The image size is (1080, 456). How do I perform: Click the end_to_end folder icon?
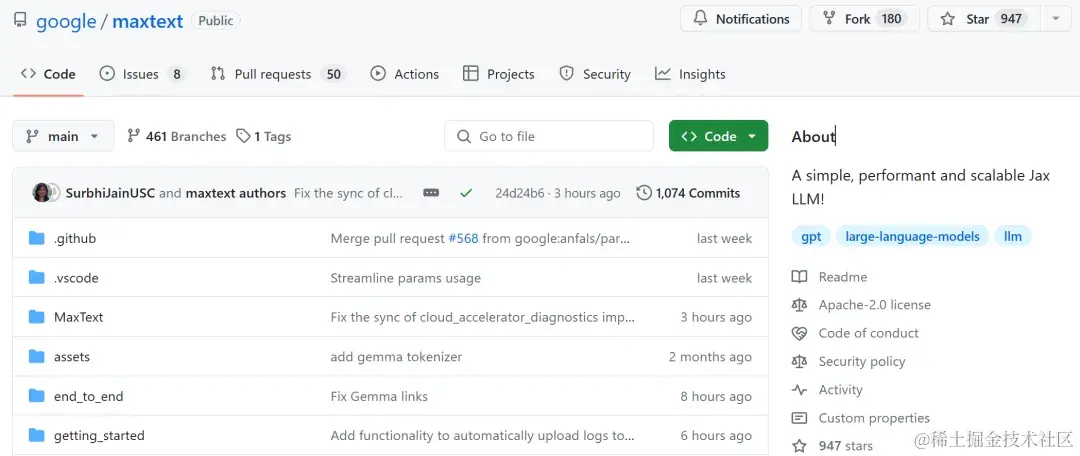tap(37, 395)
